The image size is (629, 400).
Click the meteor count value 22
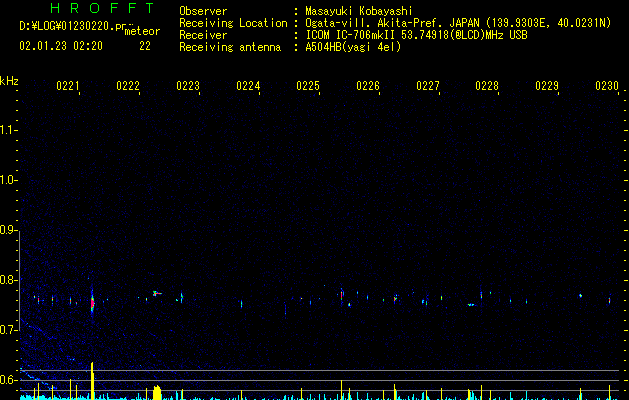pos(145,46)
